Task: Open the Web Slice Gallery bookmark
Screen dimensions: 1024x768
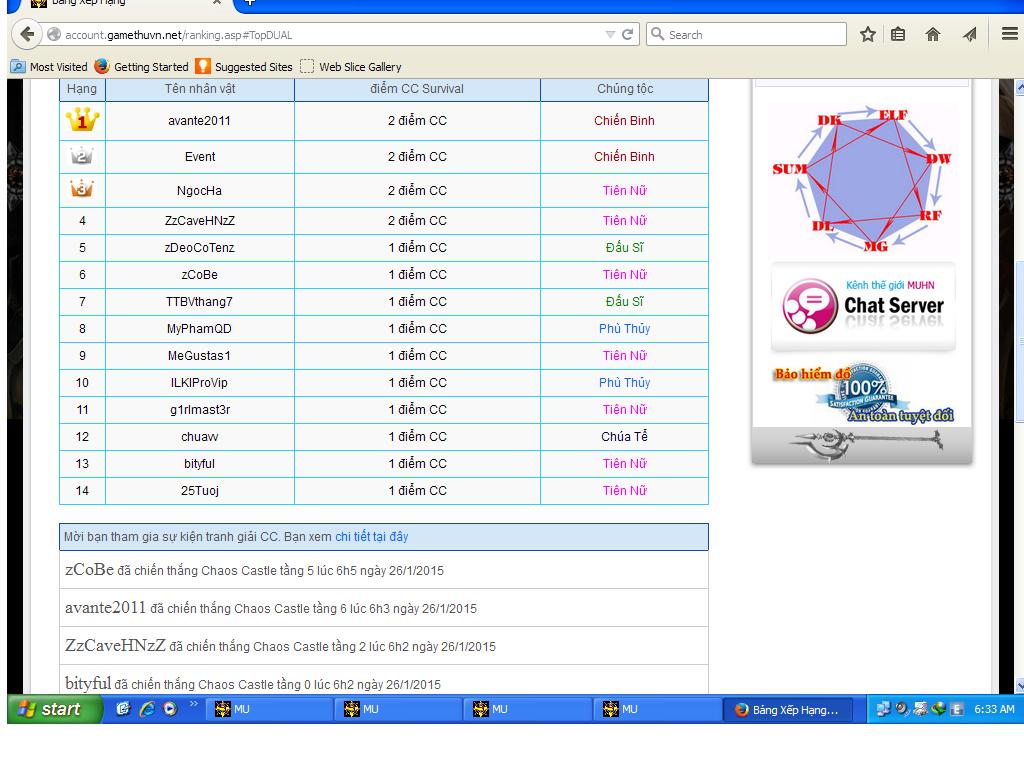Action: 351,67
